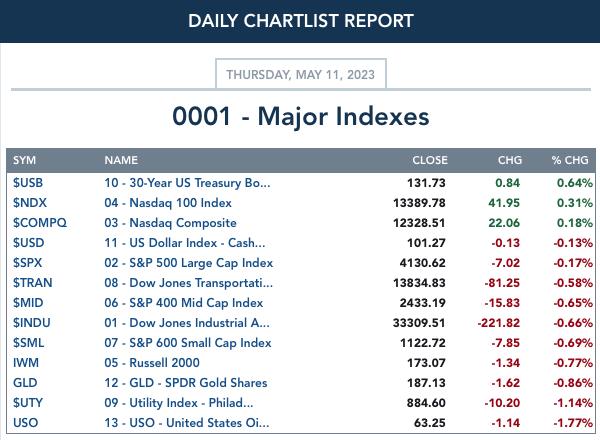Open the IWM ticker link
This screenshot has width=600, height=440.
coord(26,363)
